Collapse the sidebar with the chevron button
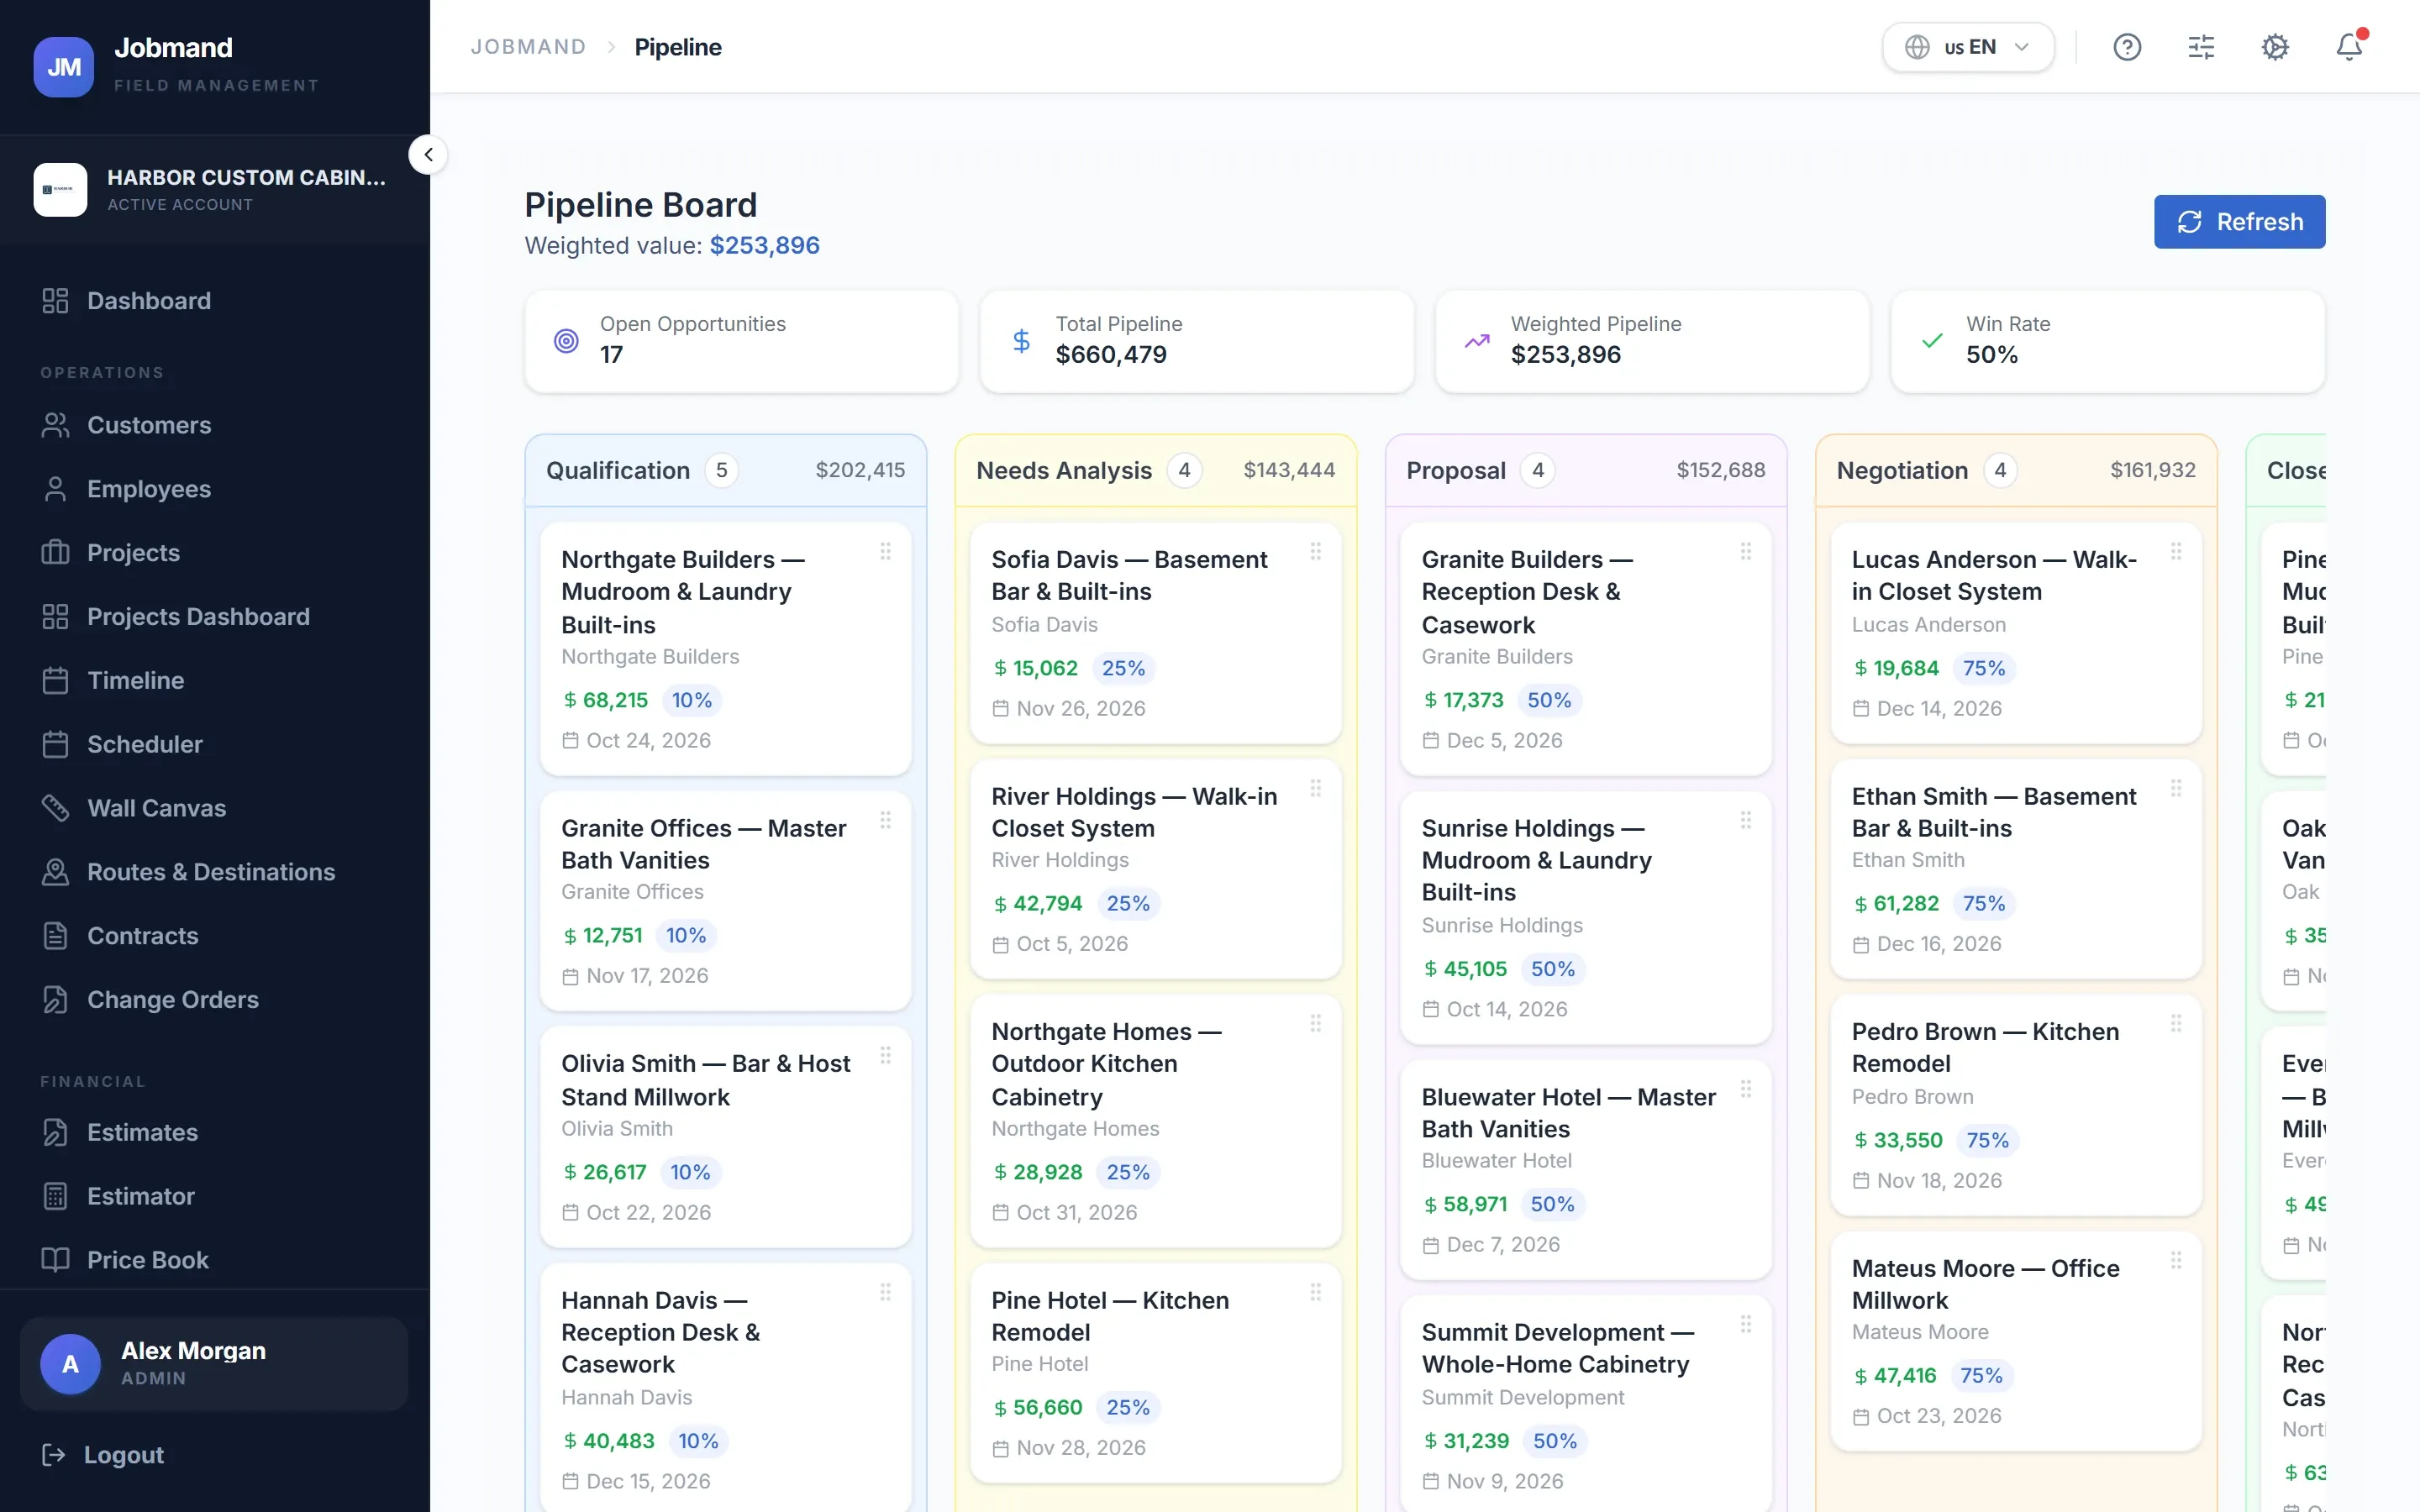The image size is (2420, 1512). click(428, 155)
